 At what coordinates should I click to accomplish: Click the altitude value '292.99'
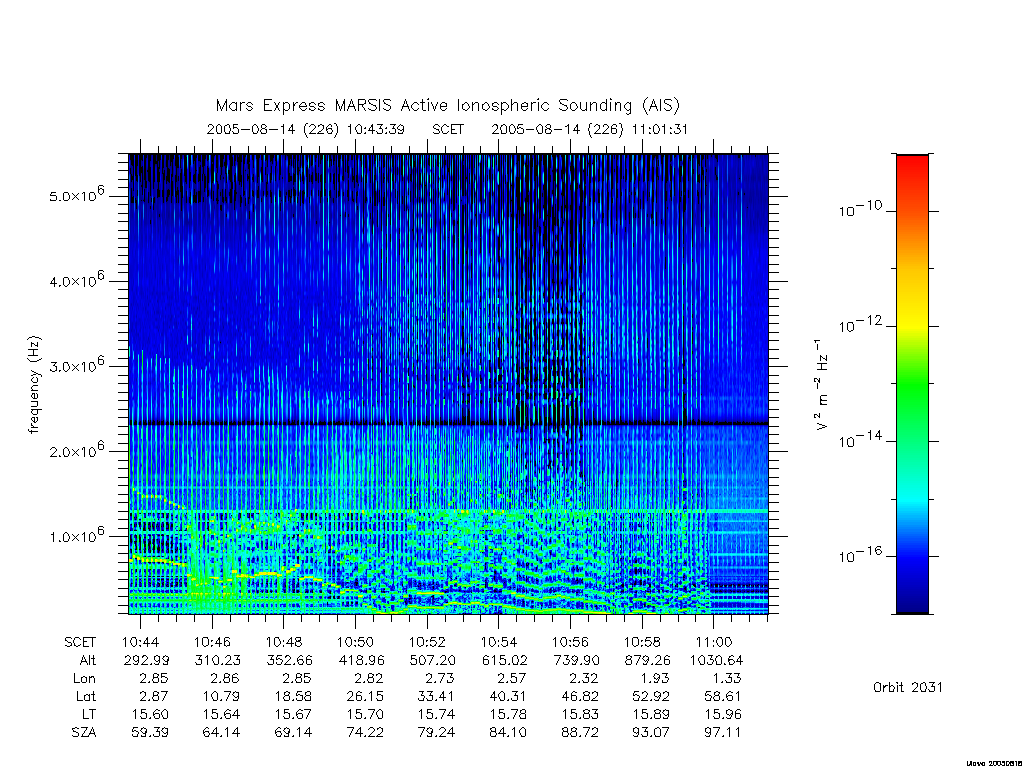pos(146,660)
